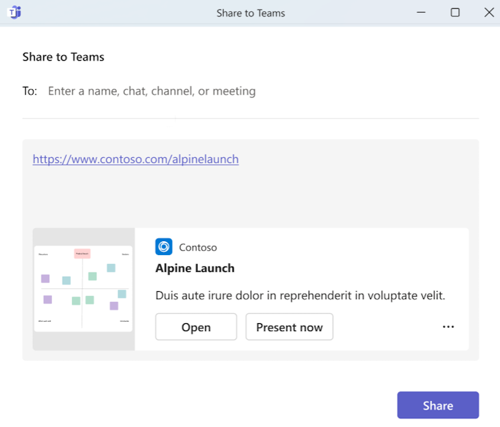Click the Contoso app icon
500x427 pixels.
164,247
